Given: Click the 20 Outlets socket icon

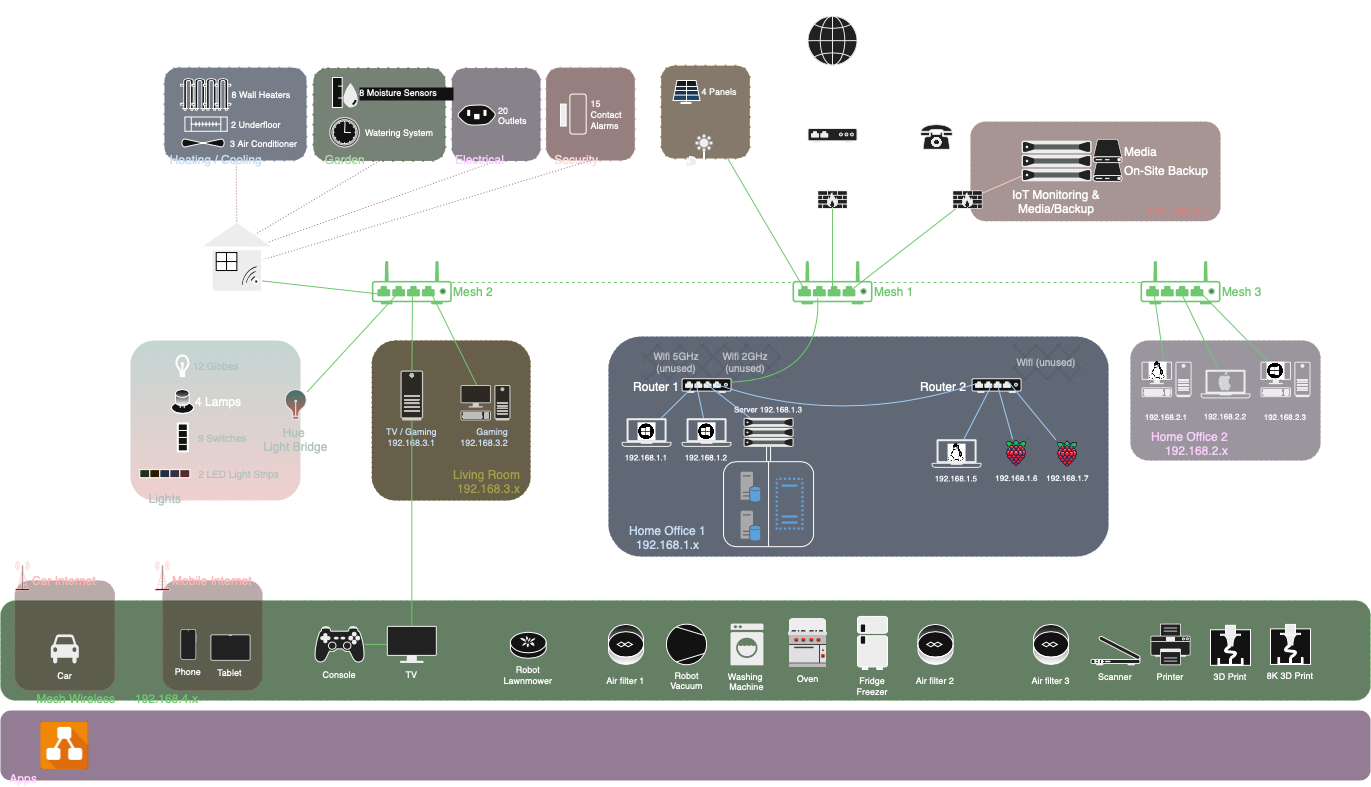Looking at the screenshot, I should pyautogui.click(x=476, y=114).
